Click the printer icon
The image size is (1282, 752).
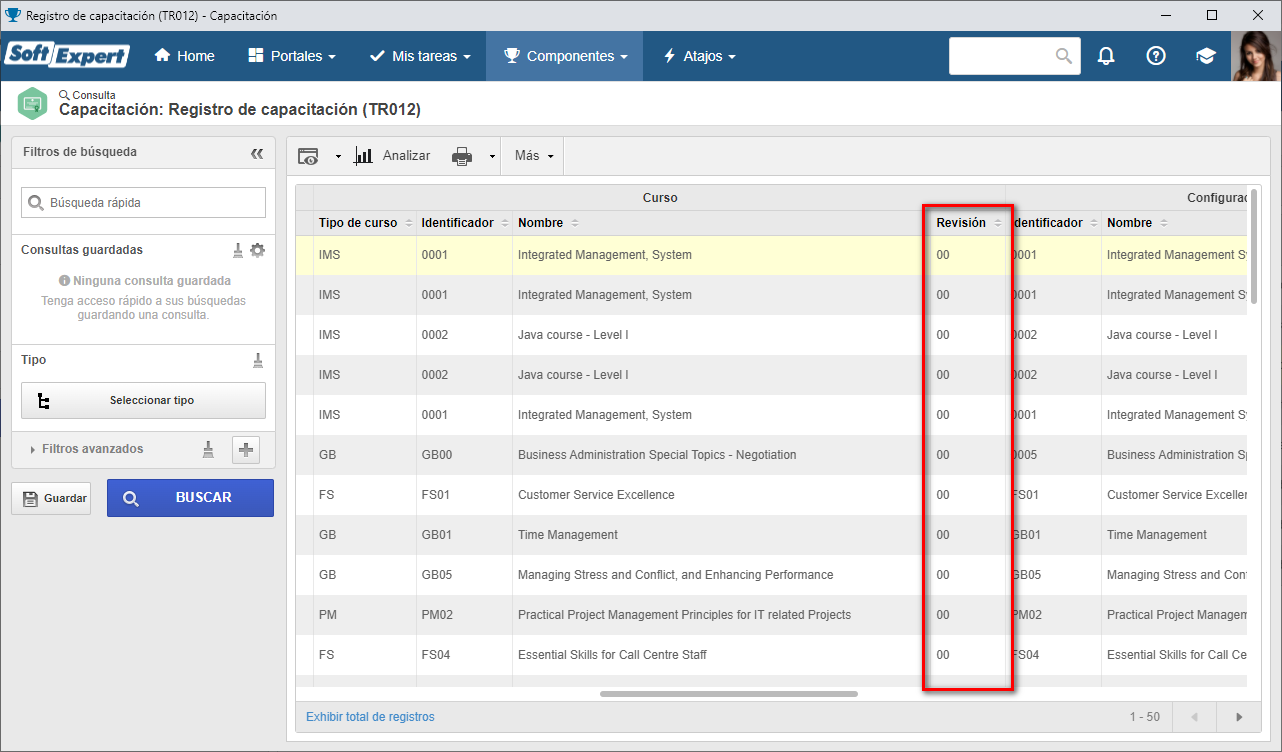[x=461, y=156]
